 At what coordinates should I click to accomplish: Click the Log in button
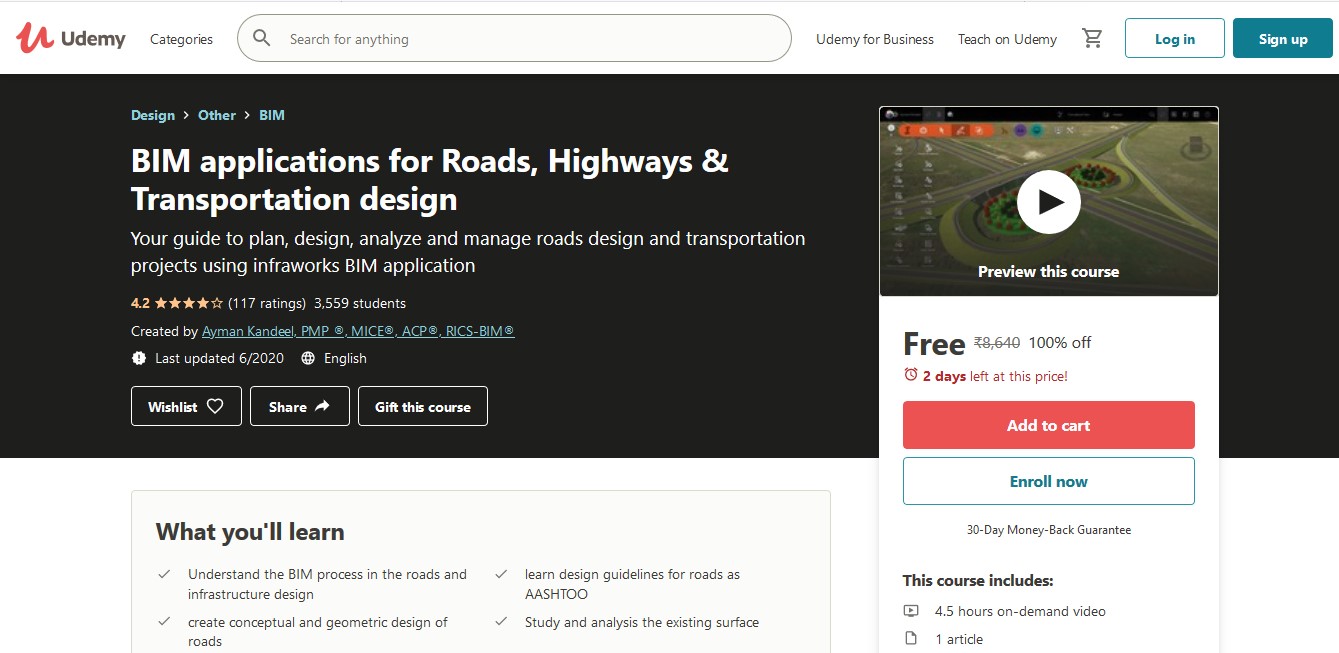pos(1175,38)
